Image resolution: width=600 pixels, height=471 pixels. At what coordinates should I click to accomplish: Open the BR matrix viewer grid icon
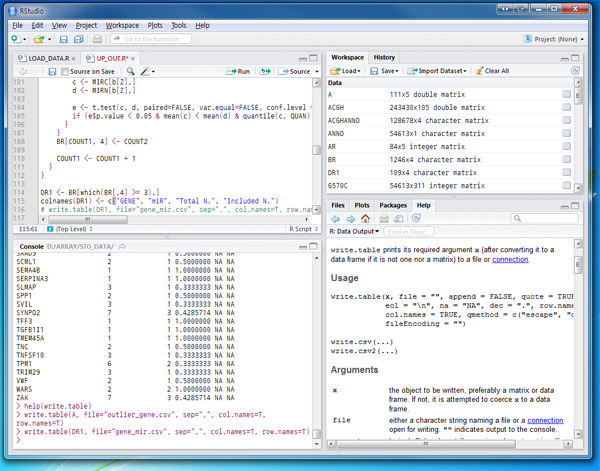pyautogui.click(x=566, y=160)
